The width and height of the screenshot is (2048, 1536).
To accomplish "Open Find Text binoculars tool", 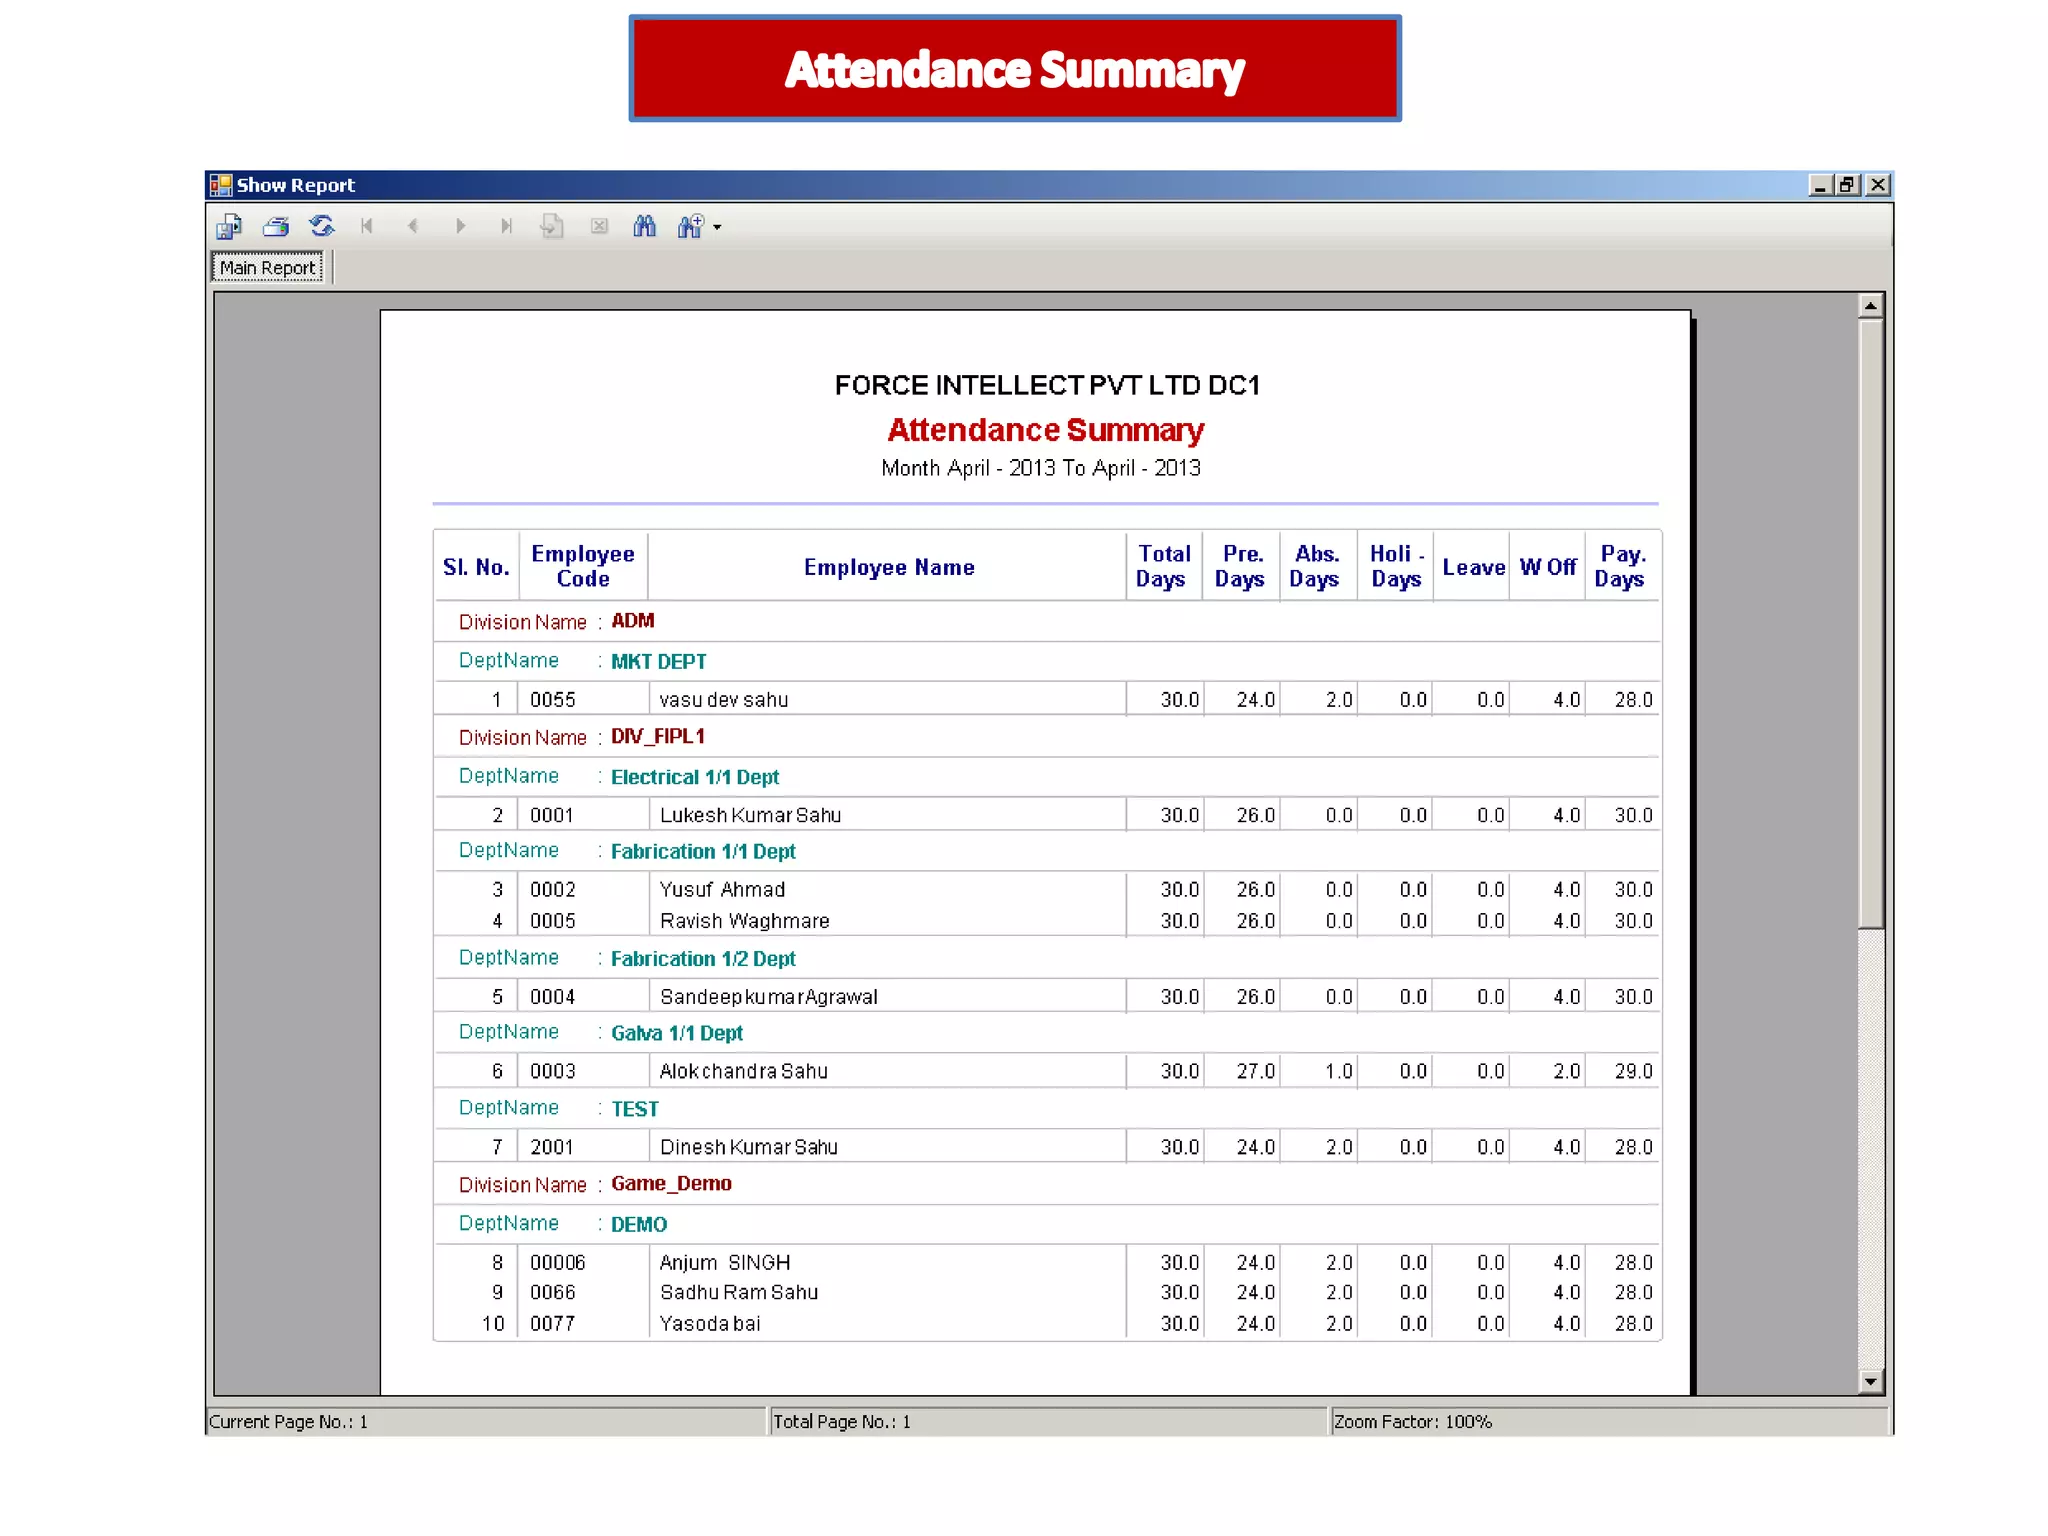I will pos(645,227).
